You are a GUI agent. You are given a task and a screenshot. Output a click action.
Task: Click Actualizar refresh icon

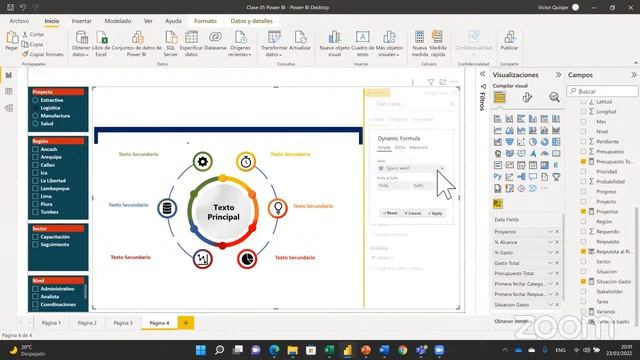point(300,38)
